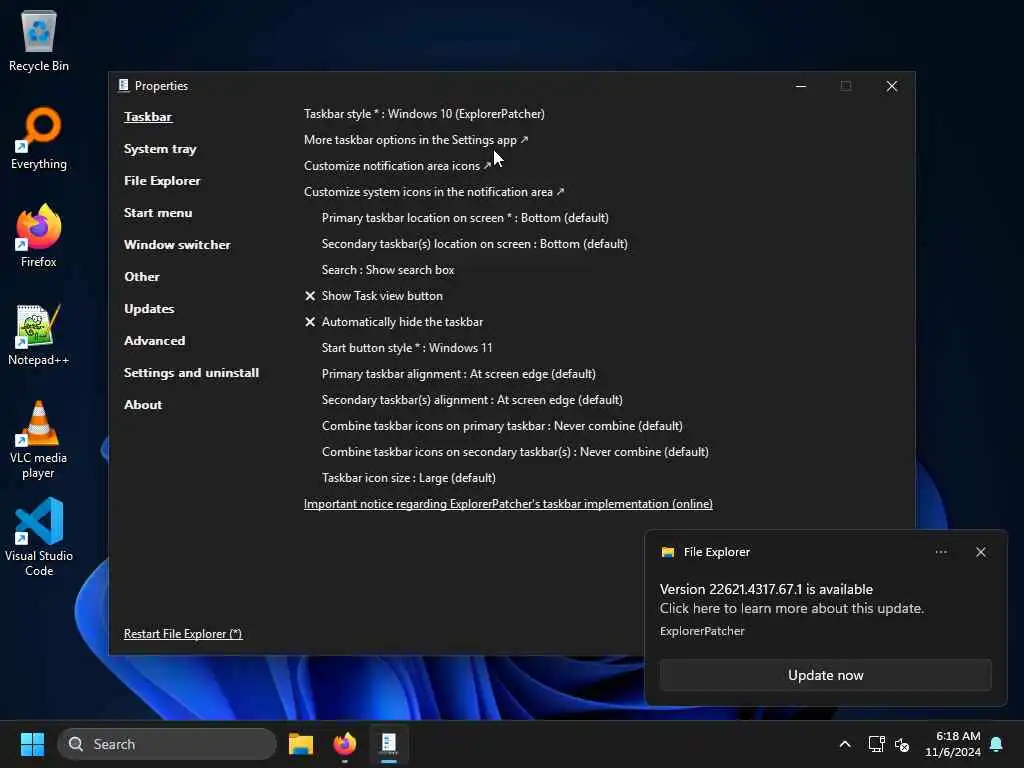The height and width of the screenshot is (768, 1024).
Task: Open the Notepad++ desktop shortcut
Action: coord(39,334)
